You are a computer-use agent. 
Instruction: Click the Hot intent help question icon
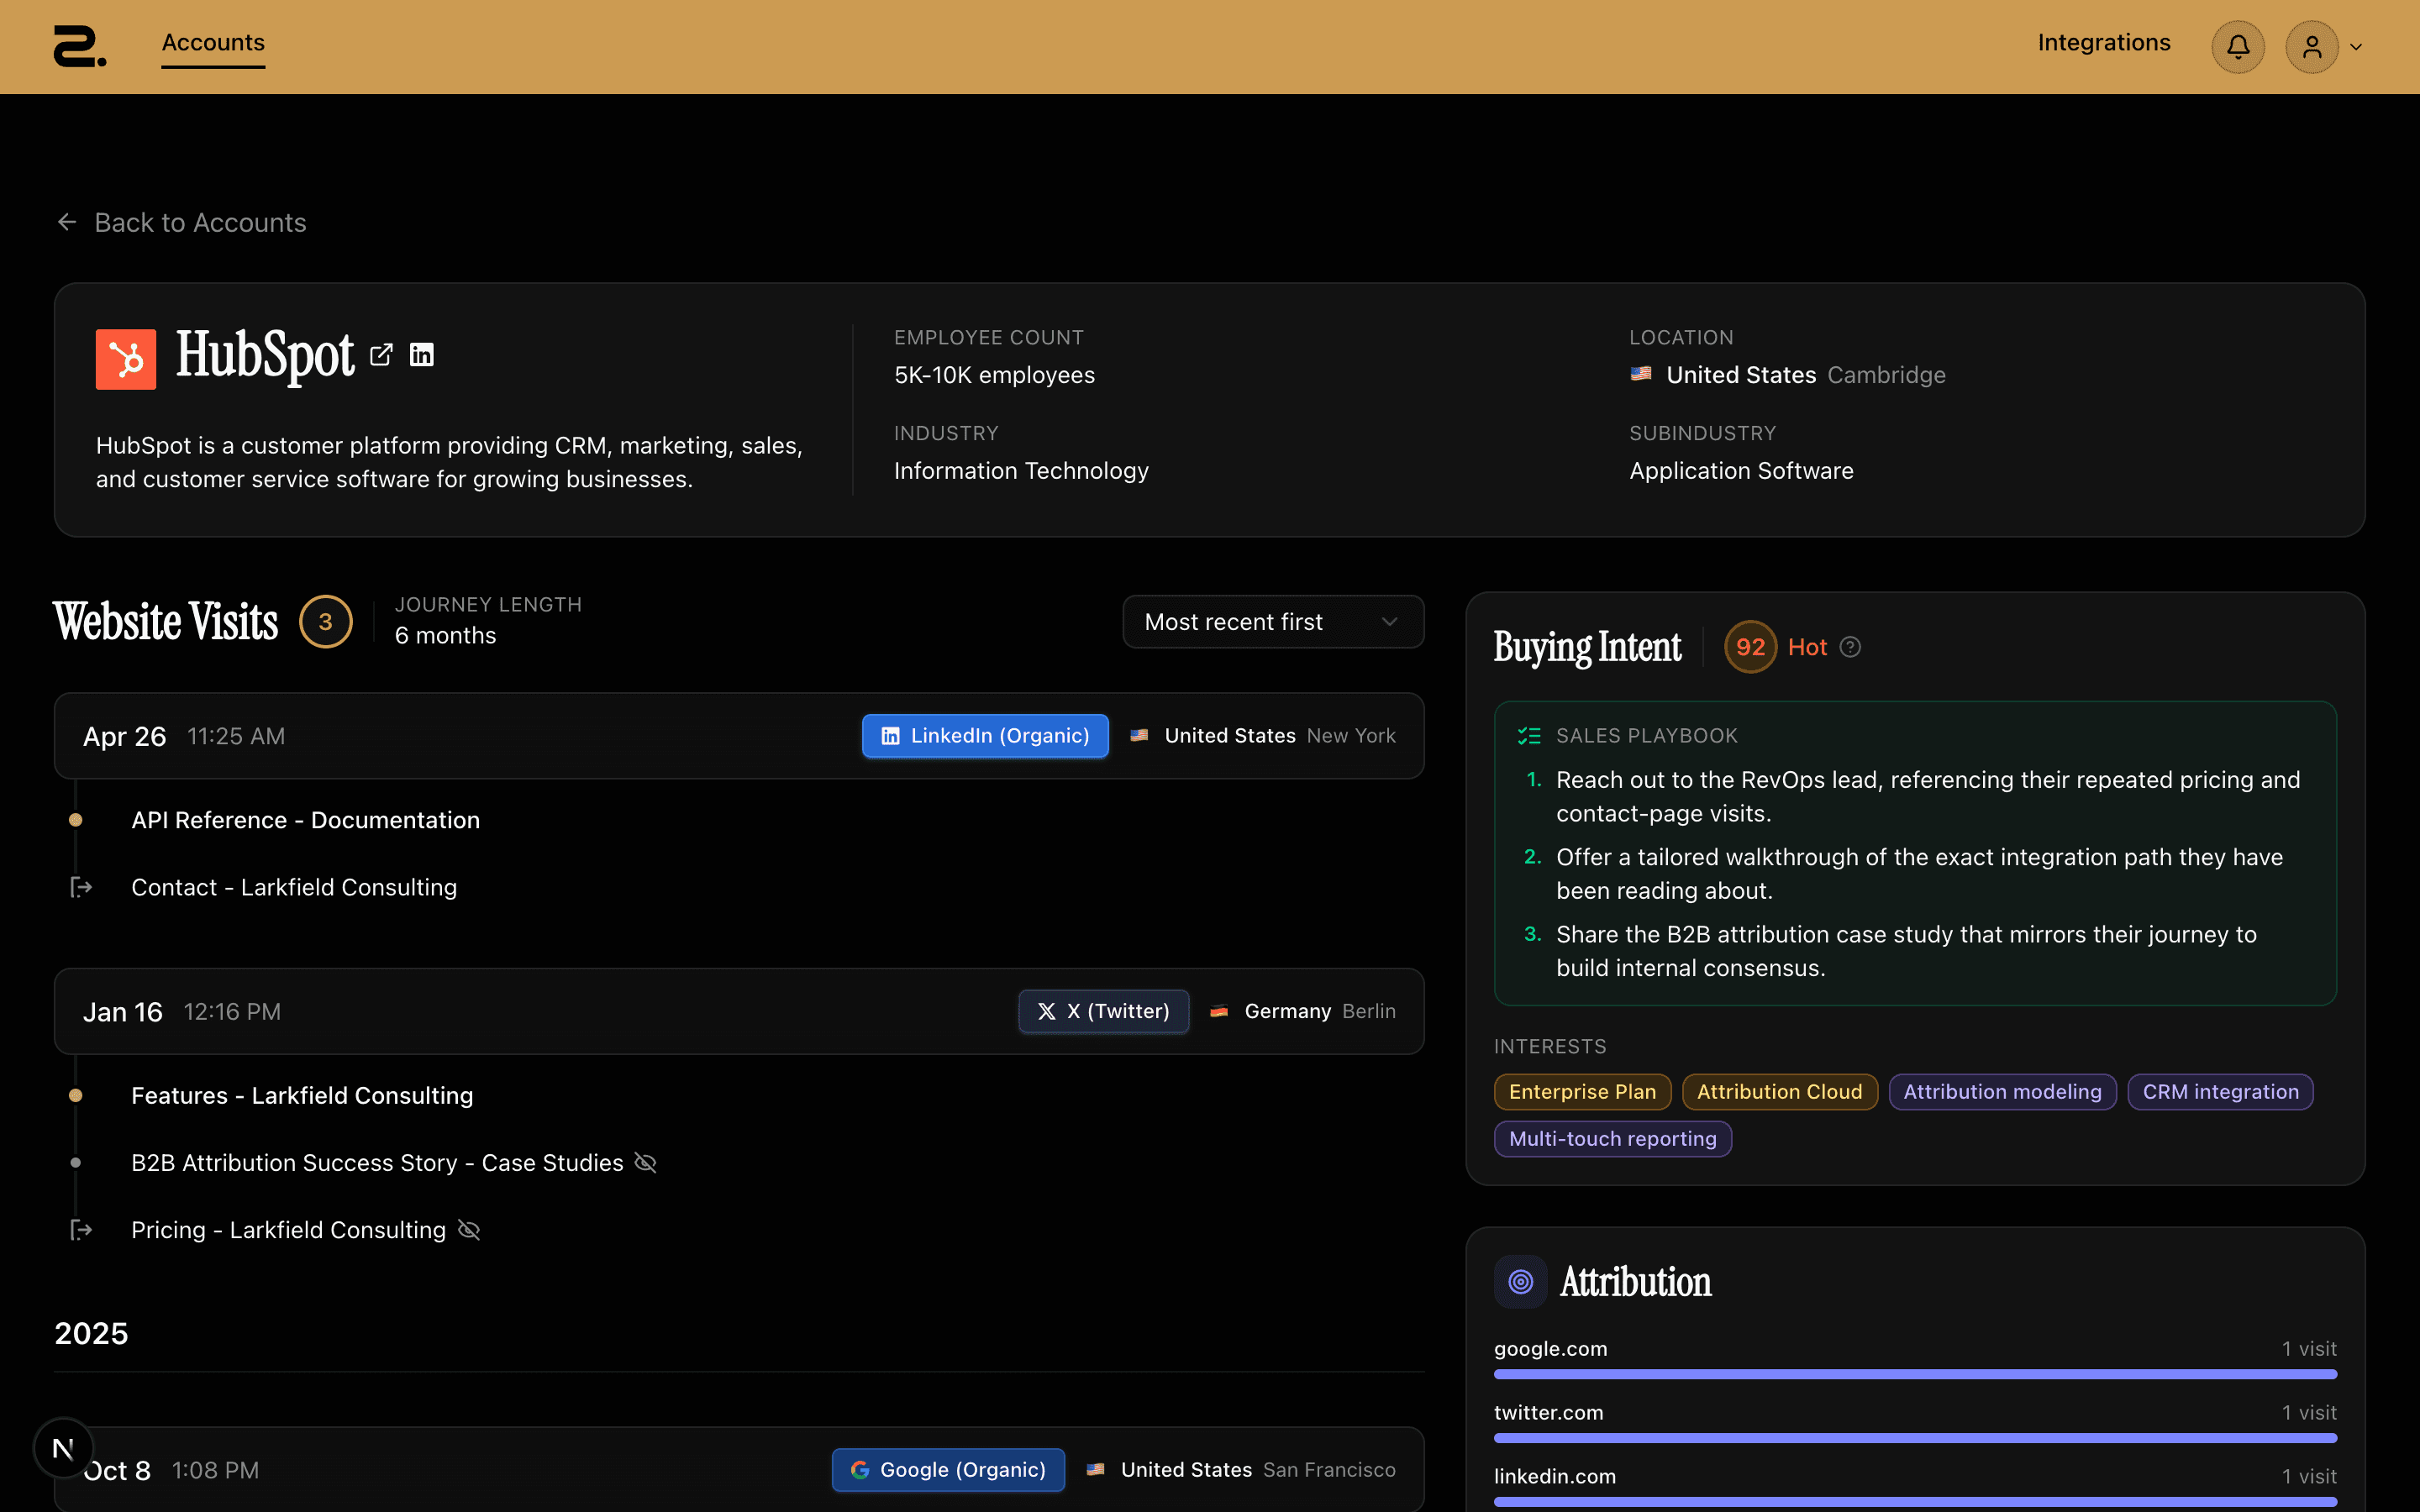coord(1851,647)
